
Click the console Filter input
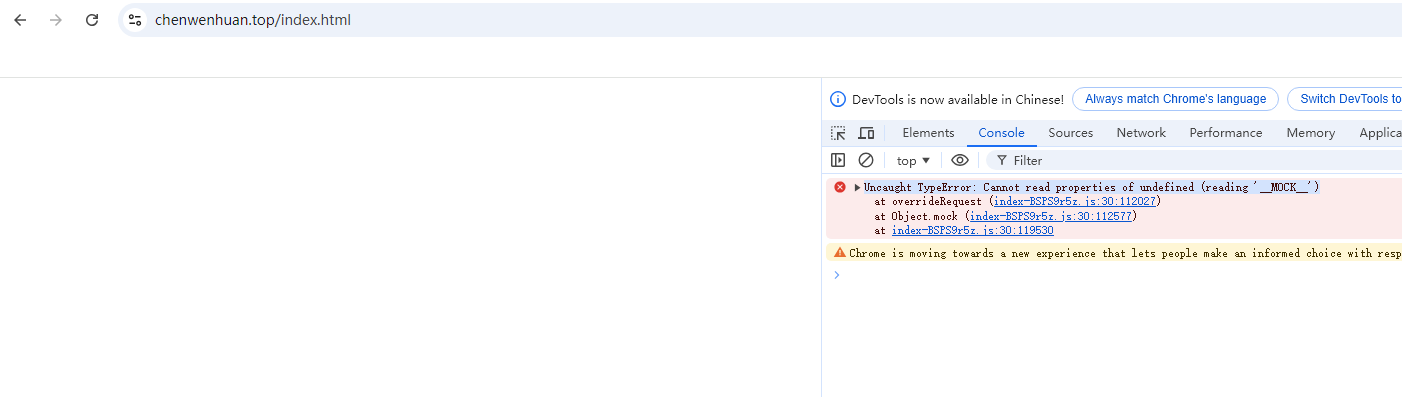1194,160
